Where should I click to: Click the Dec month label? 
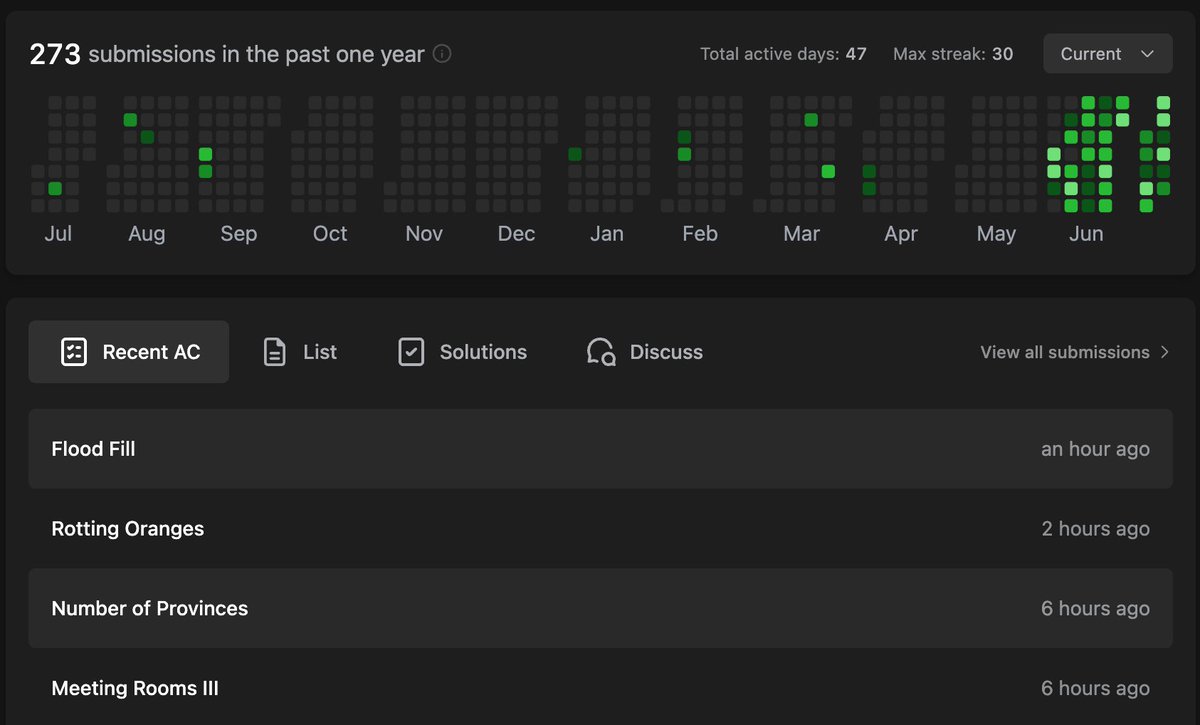(516, 234)
